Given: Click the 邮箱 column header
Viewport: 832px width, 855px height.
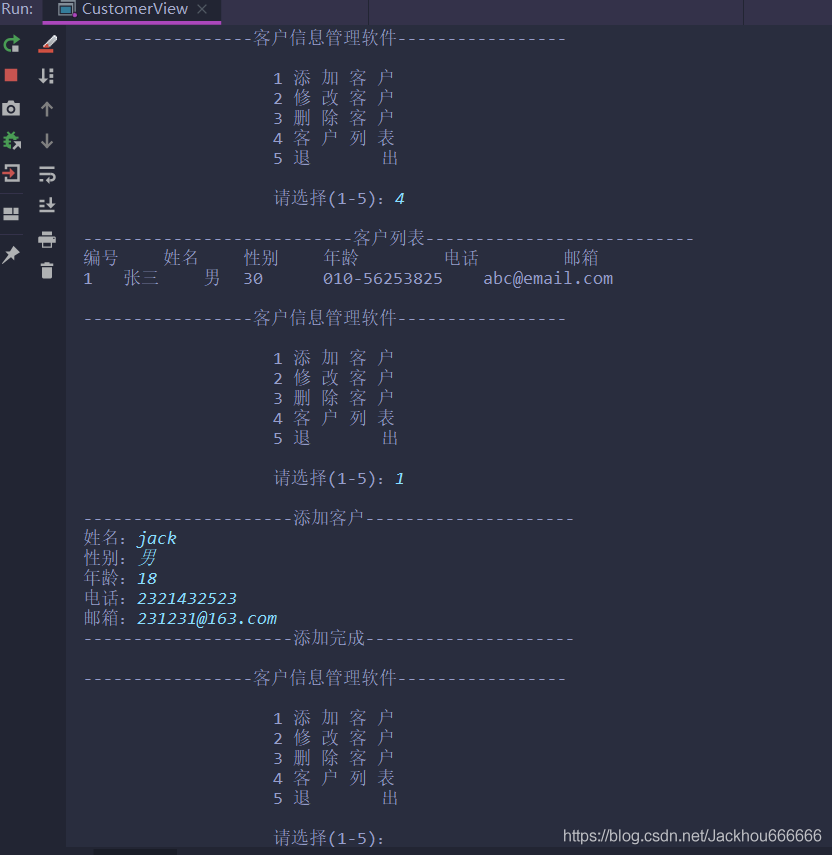Looking at the screenshot, I should click(x=581, y=258).
